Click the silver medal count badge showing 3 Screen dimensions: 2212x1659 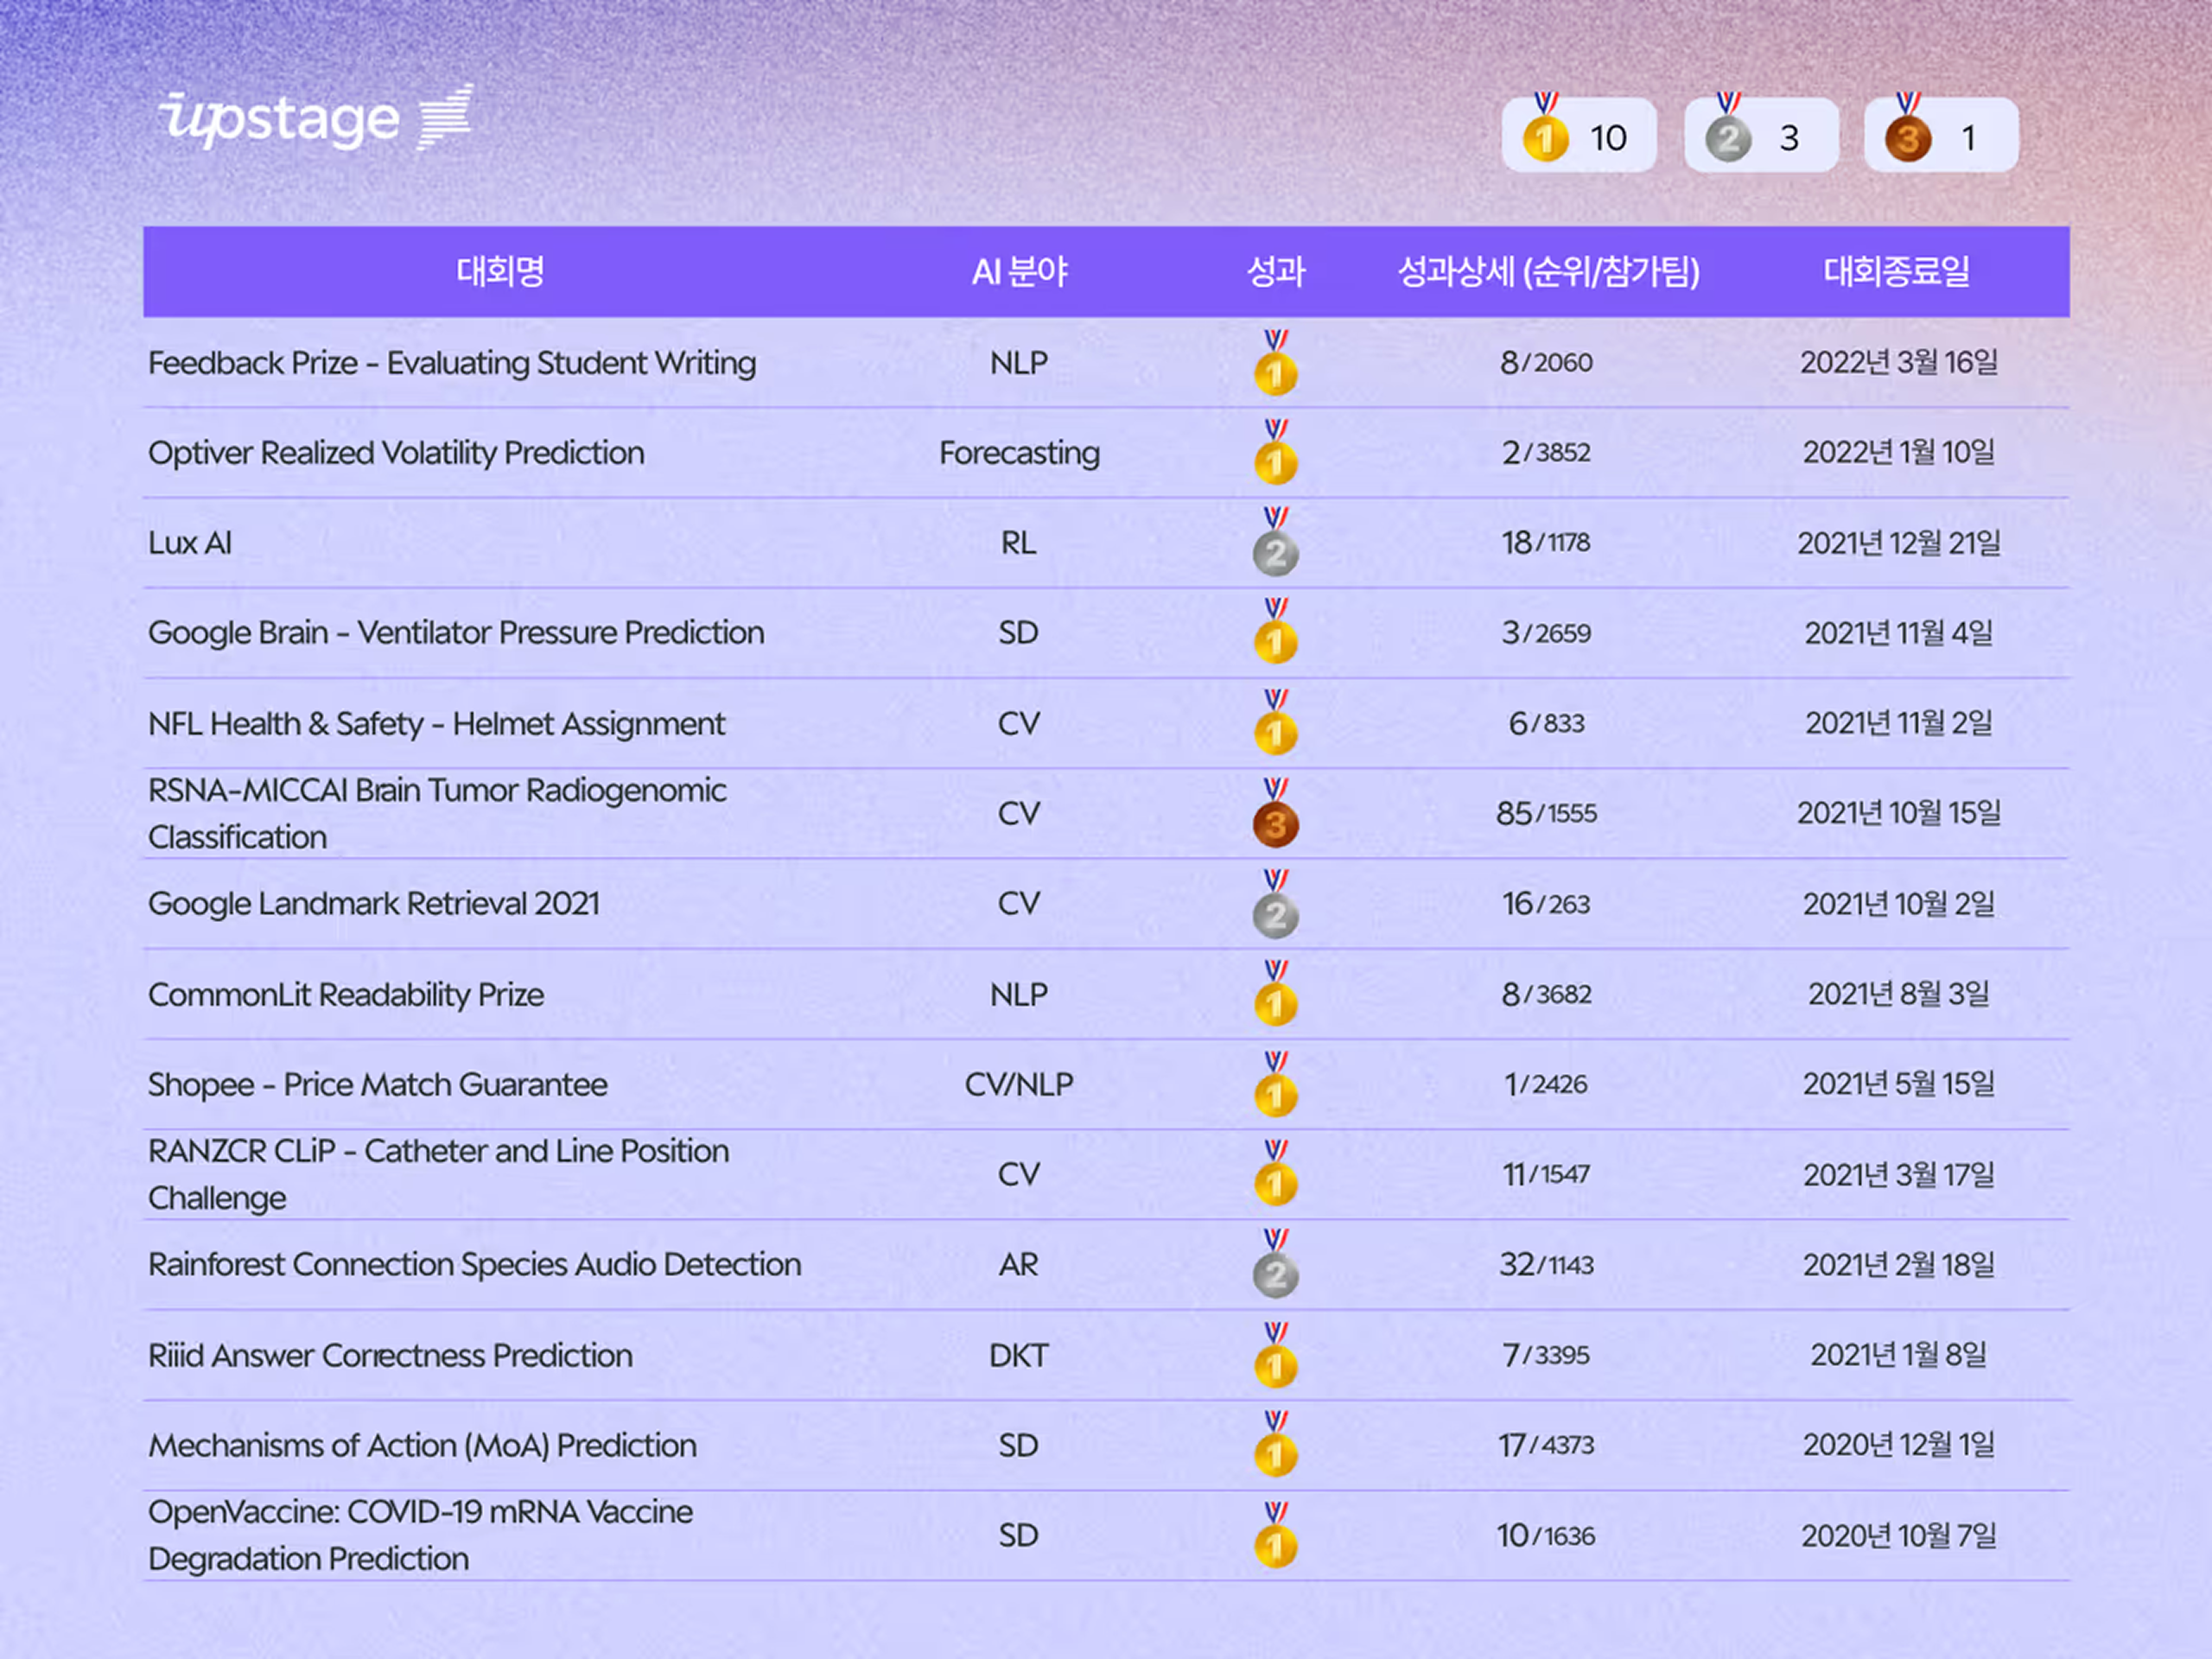tap(1760, 135)
